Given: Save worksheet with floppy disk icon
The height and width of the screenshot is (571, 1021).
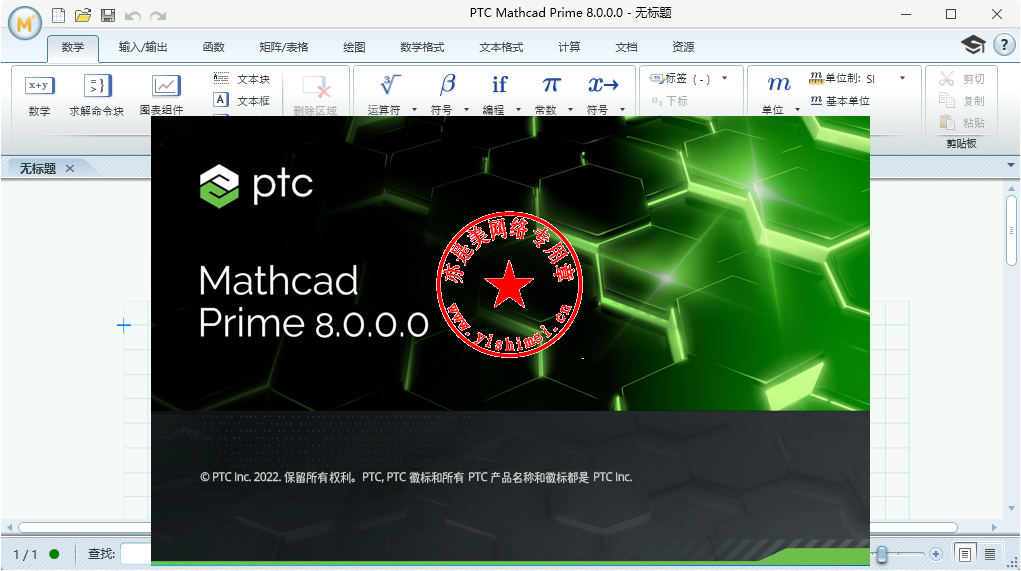Looking at the screenshot, I should pyautogui.click(x=108, y=15).
